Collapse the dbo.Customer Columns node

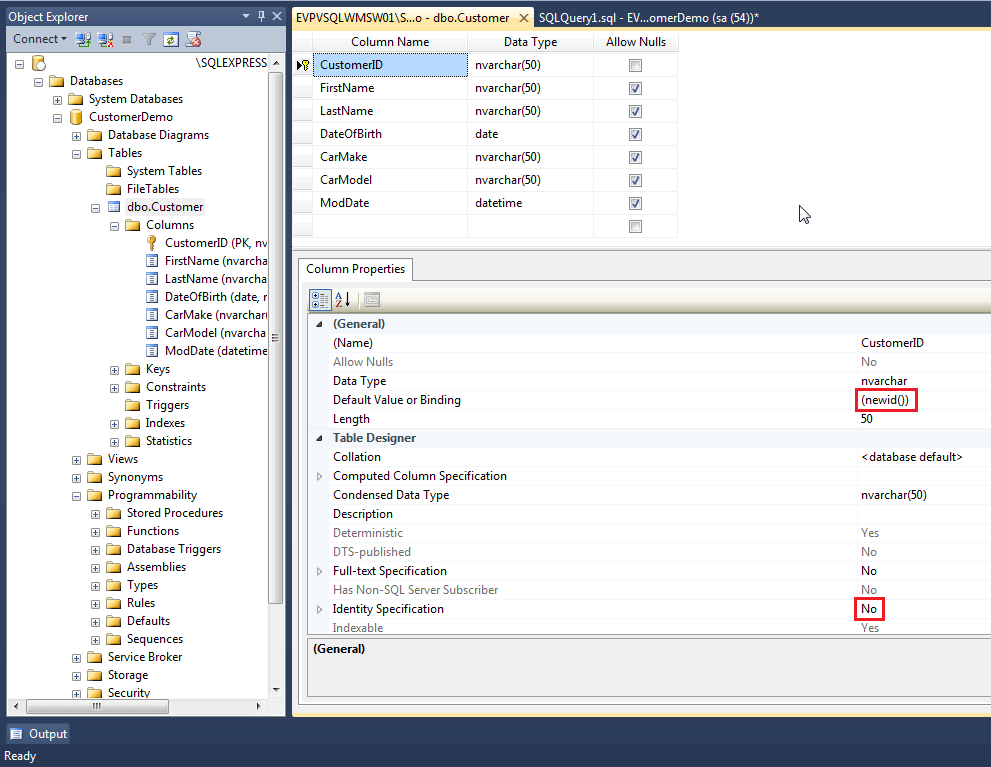(x=114, y=225)
